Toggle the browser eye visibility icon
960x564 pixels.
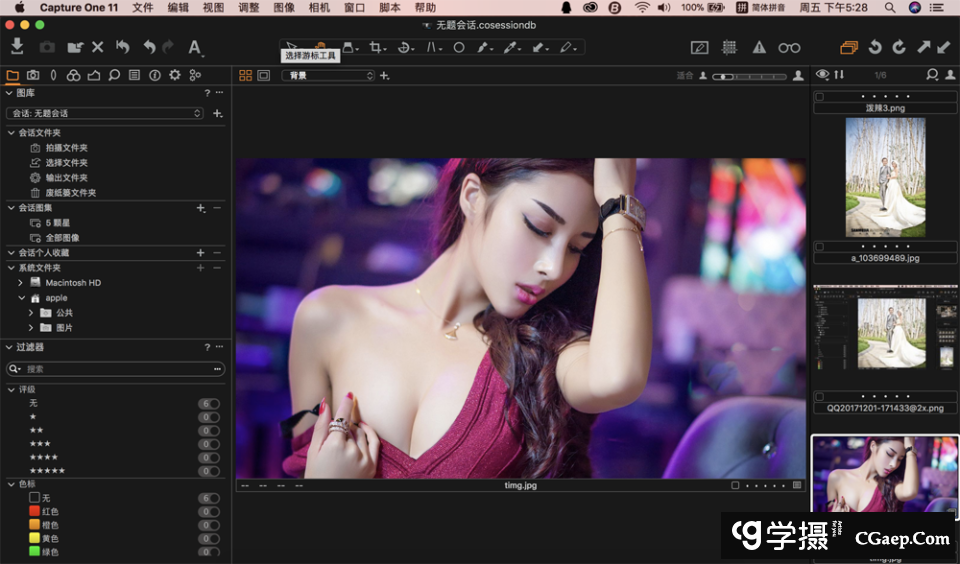pyautogui.click(x=822, y=75)
